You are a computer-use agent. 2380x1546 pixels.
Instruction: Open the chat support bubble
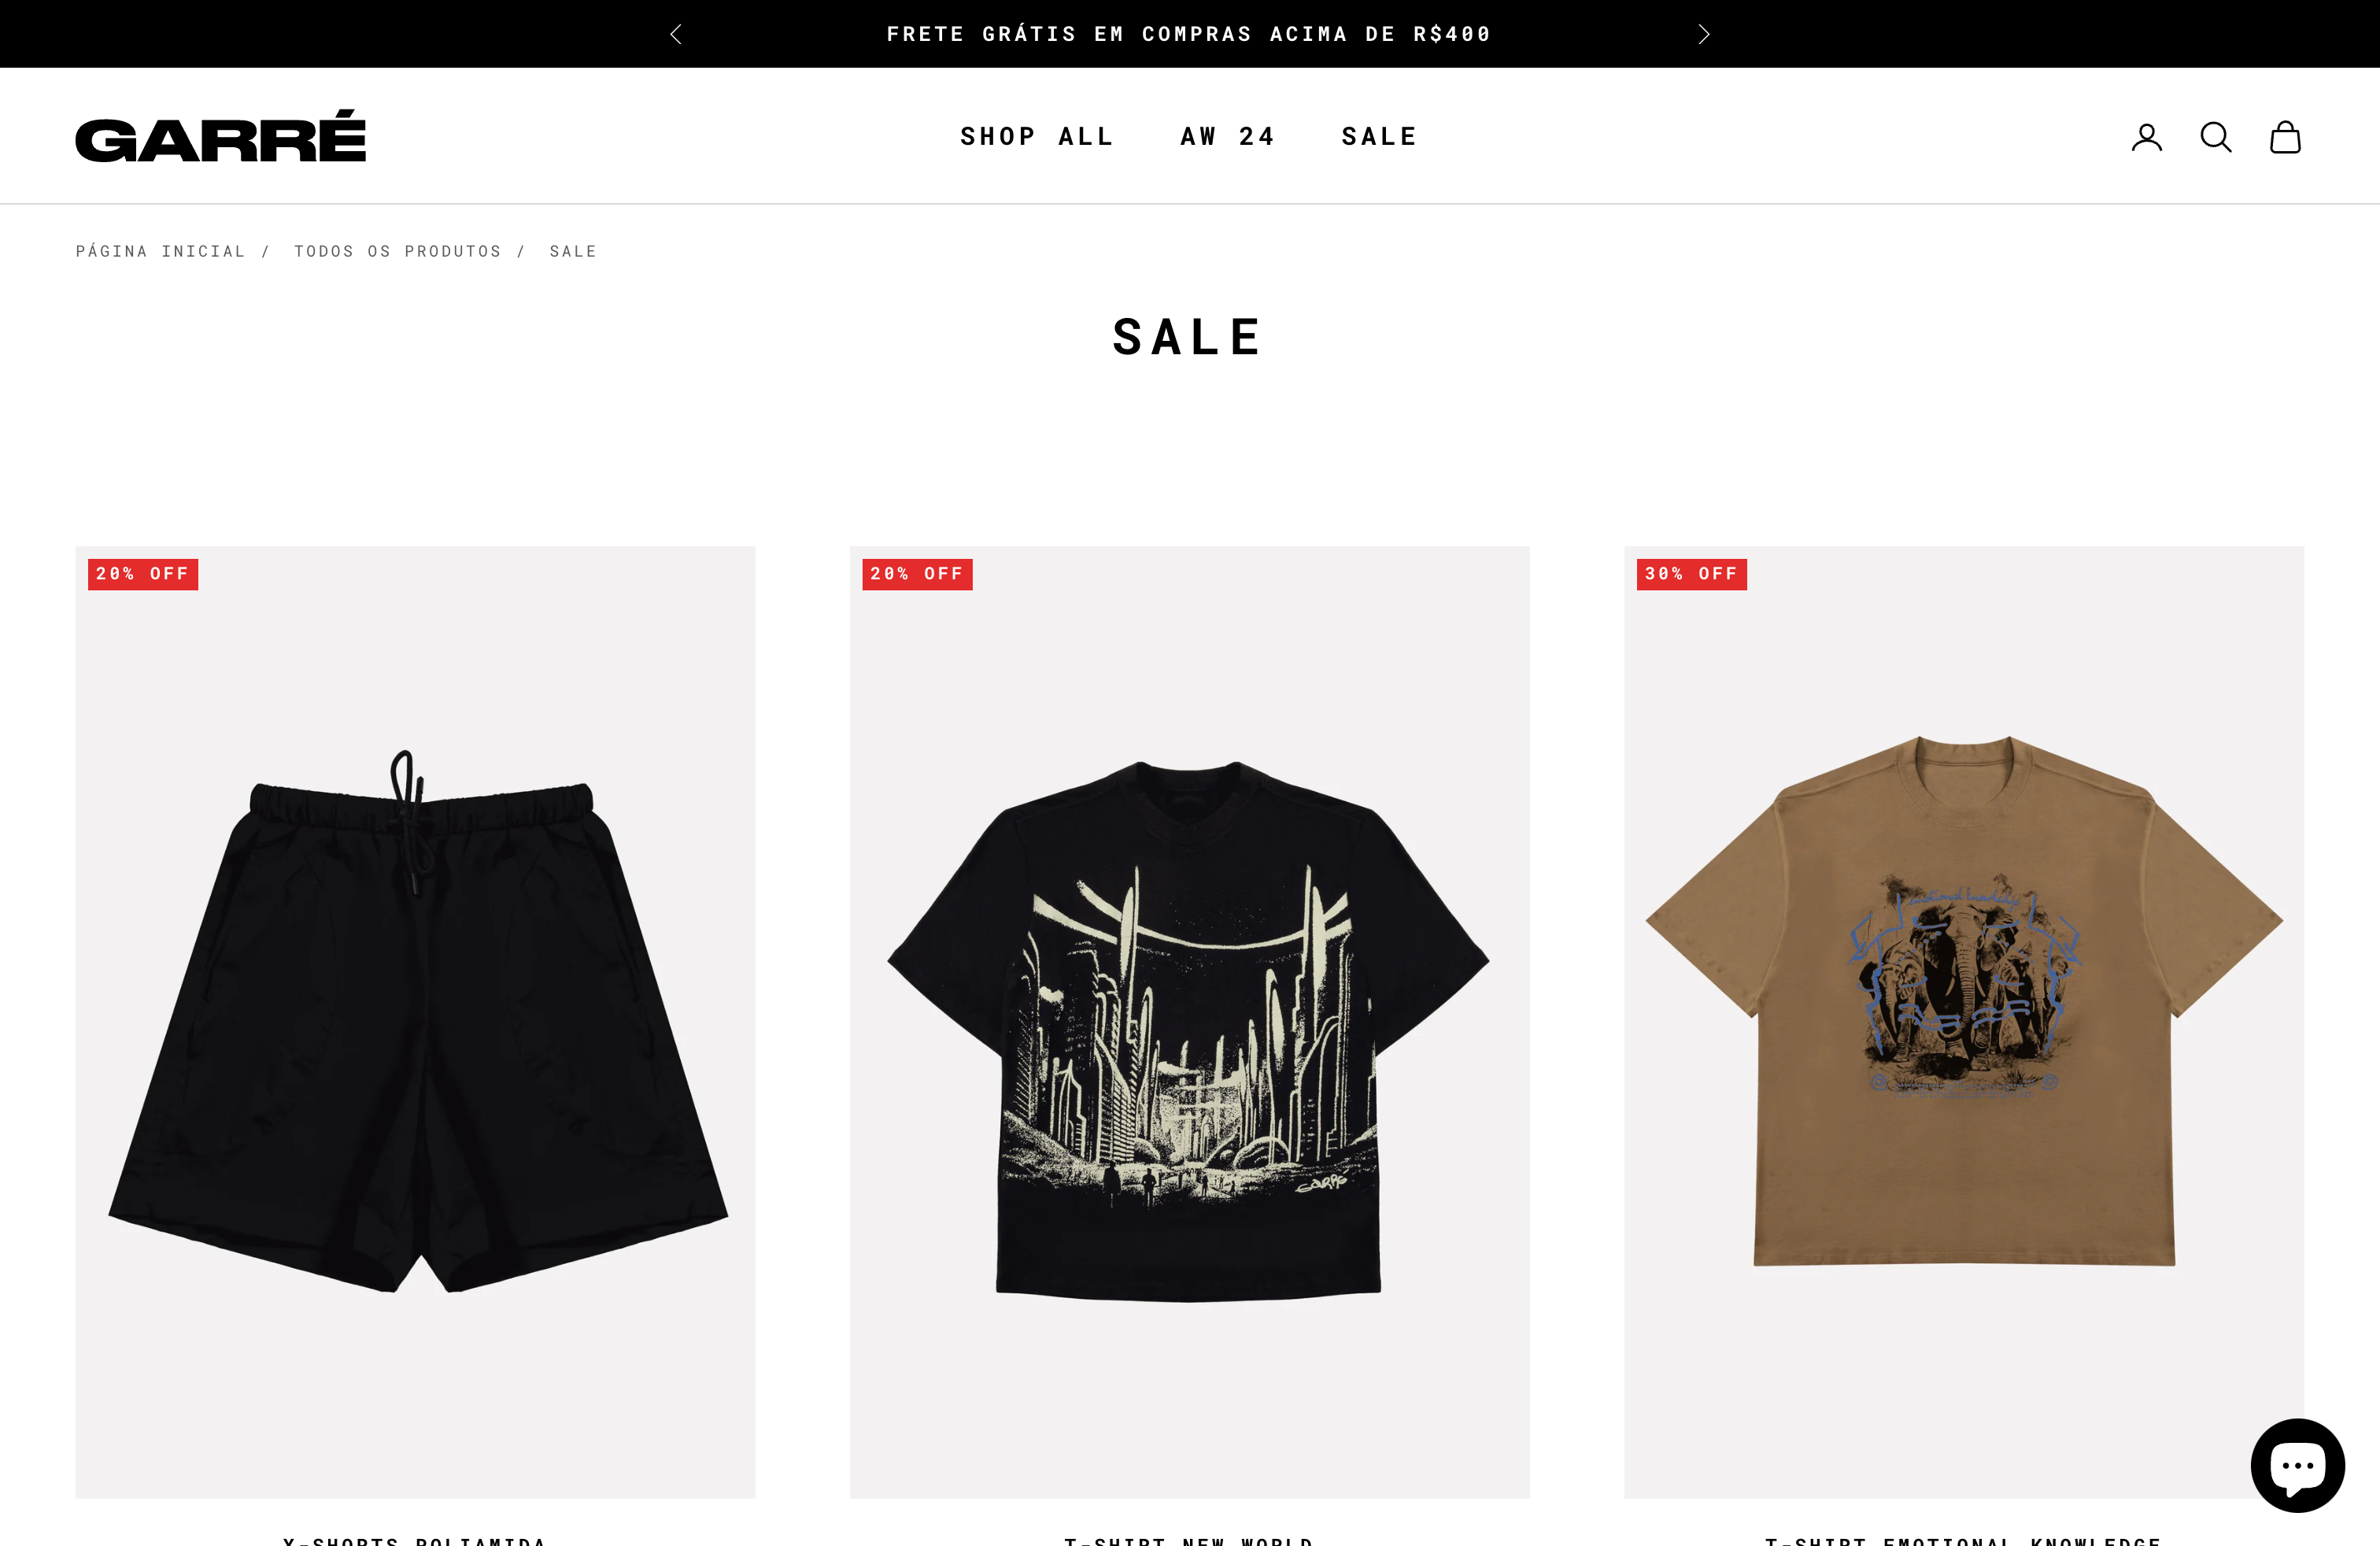coord(2297,1465)
